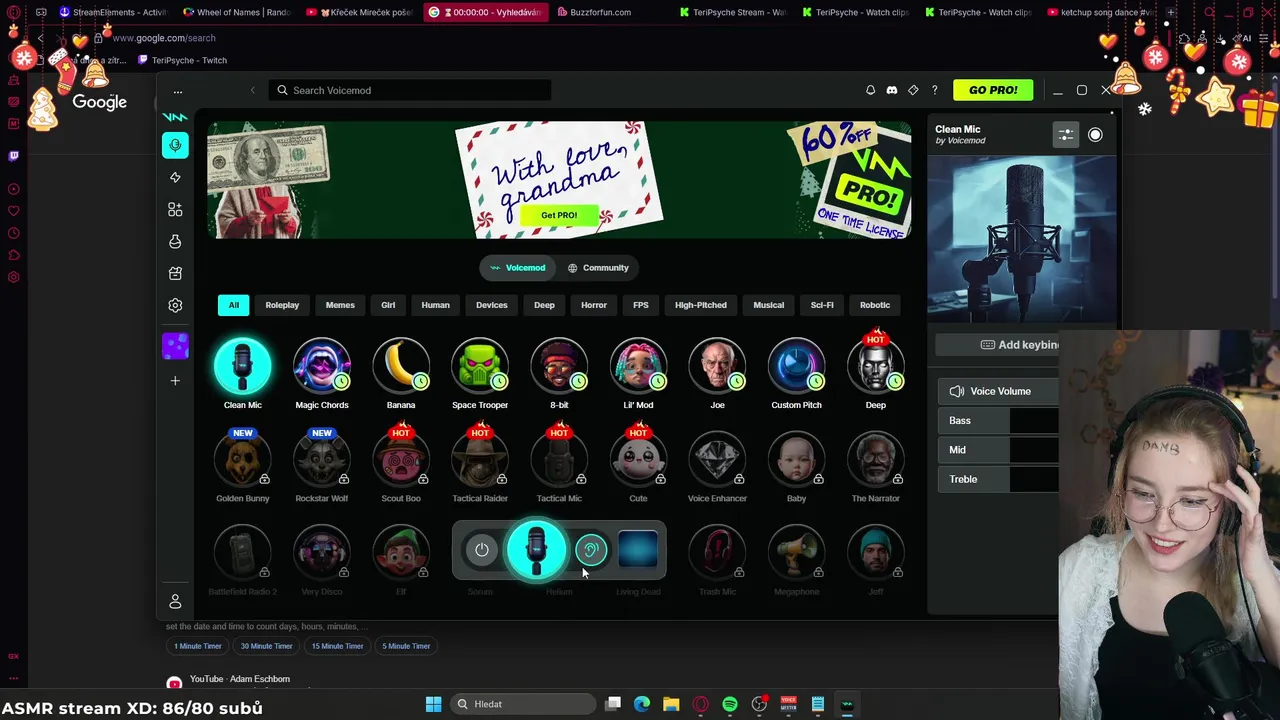
Task: Adjust the Treble slider
Action: [1034, 479]
